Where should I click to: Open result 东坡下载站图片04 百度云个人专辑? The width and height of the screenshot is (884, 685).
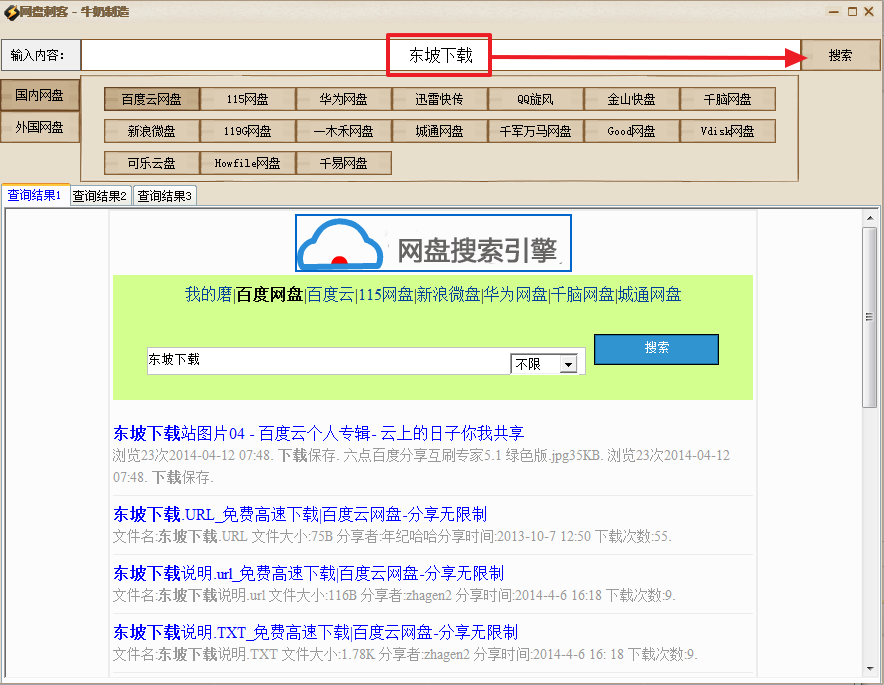[x=319, y=433]
